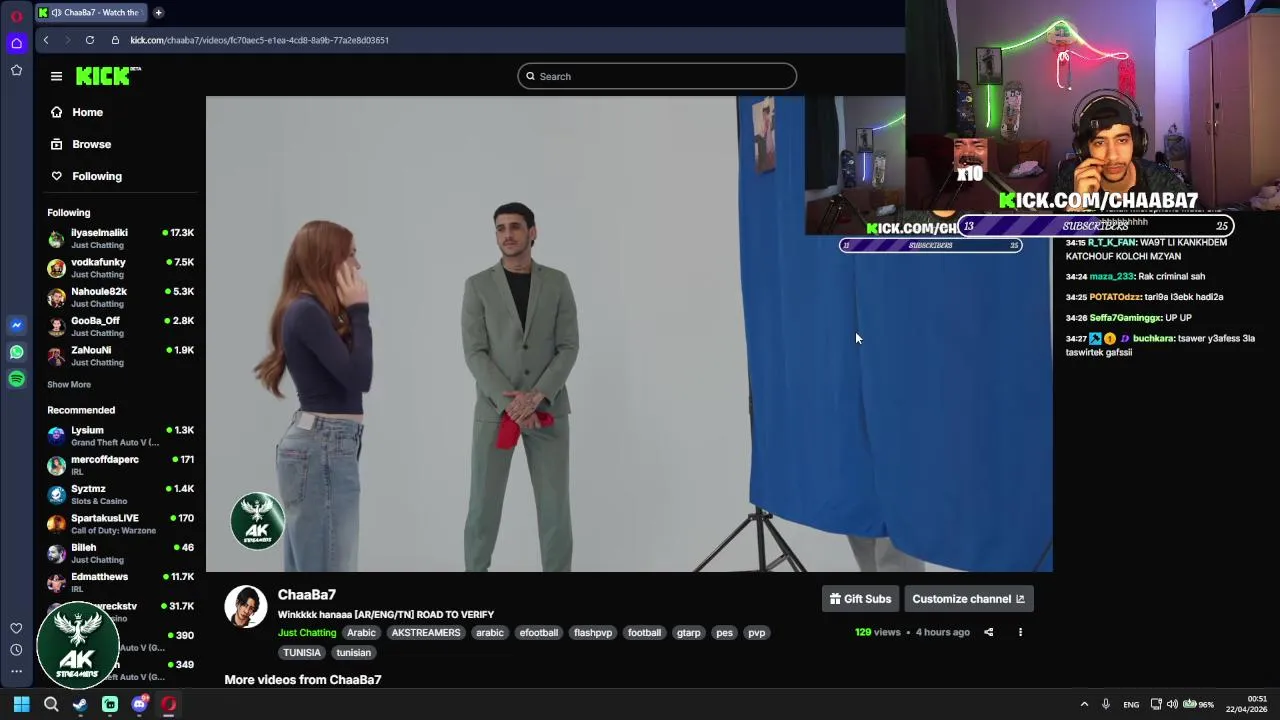Open ilyaselmaliki channel in Following

point(120,238)
